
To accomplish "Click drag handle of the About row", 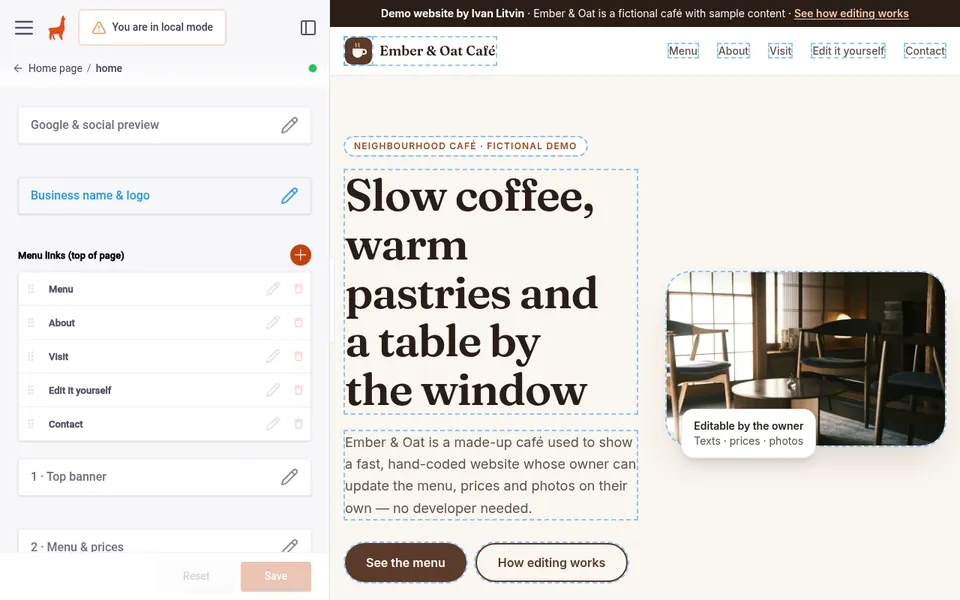I will (31, 323).
